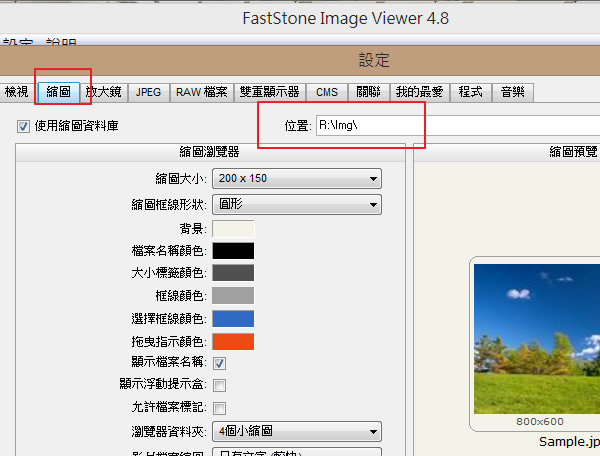Click the 位置 path field R:\Img\
Image resolution: width=600 pixels, height=456 pixels.
click(458, 125)
